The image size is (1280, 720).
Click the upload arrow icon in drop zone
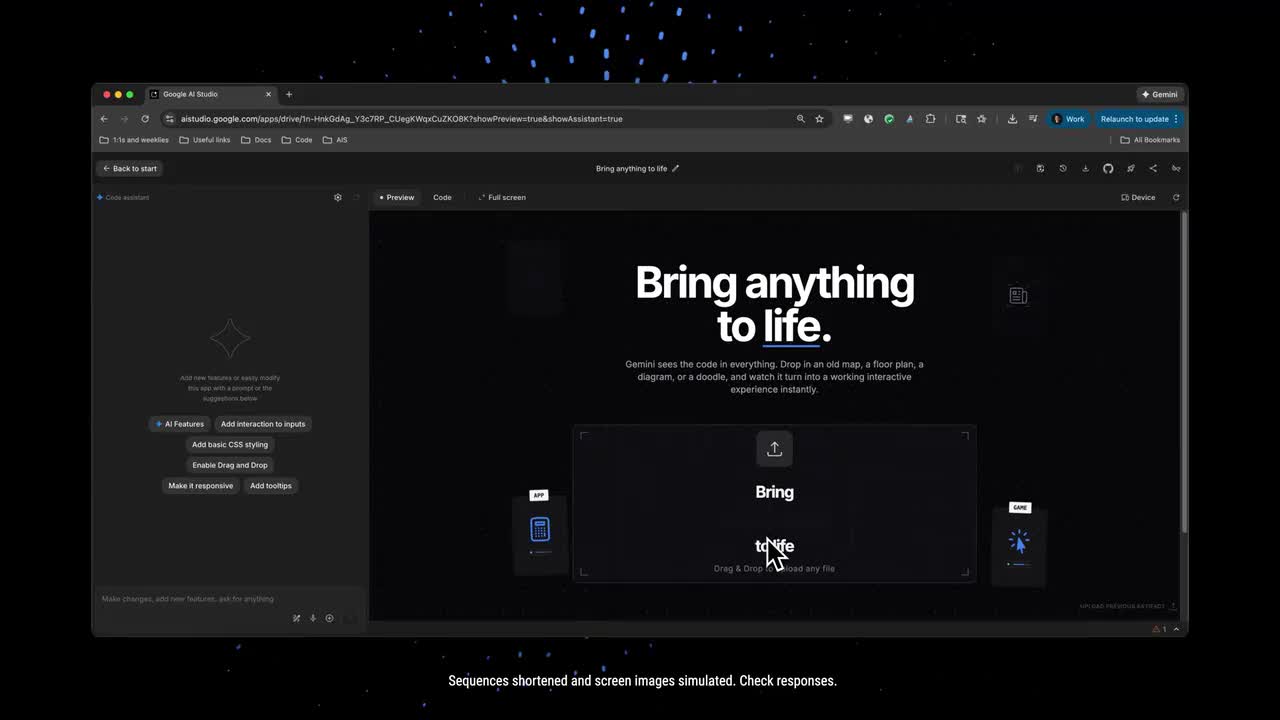[774, 449]
